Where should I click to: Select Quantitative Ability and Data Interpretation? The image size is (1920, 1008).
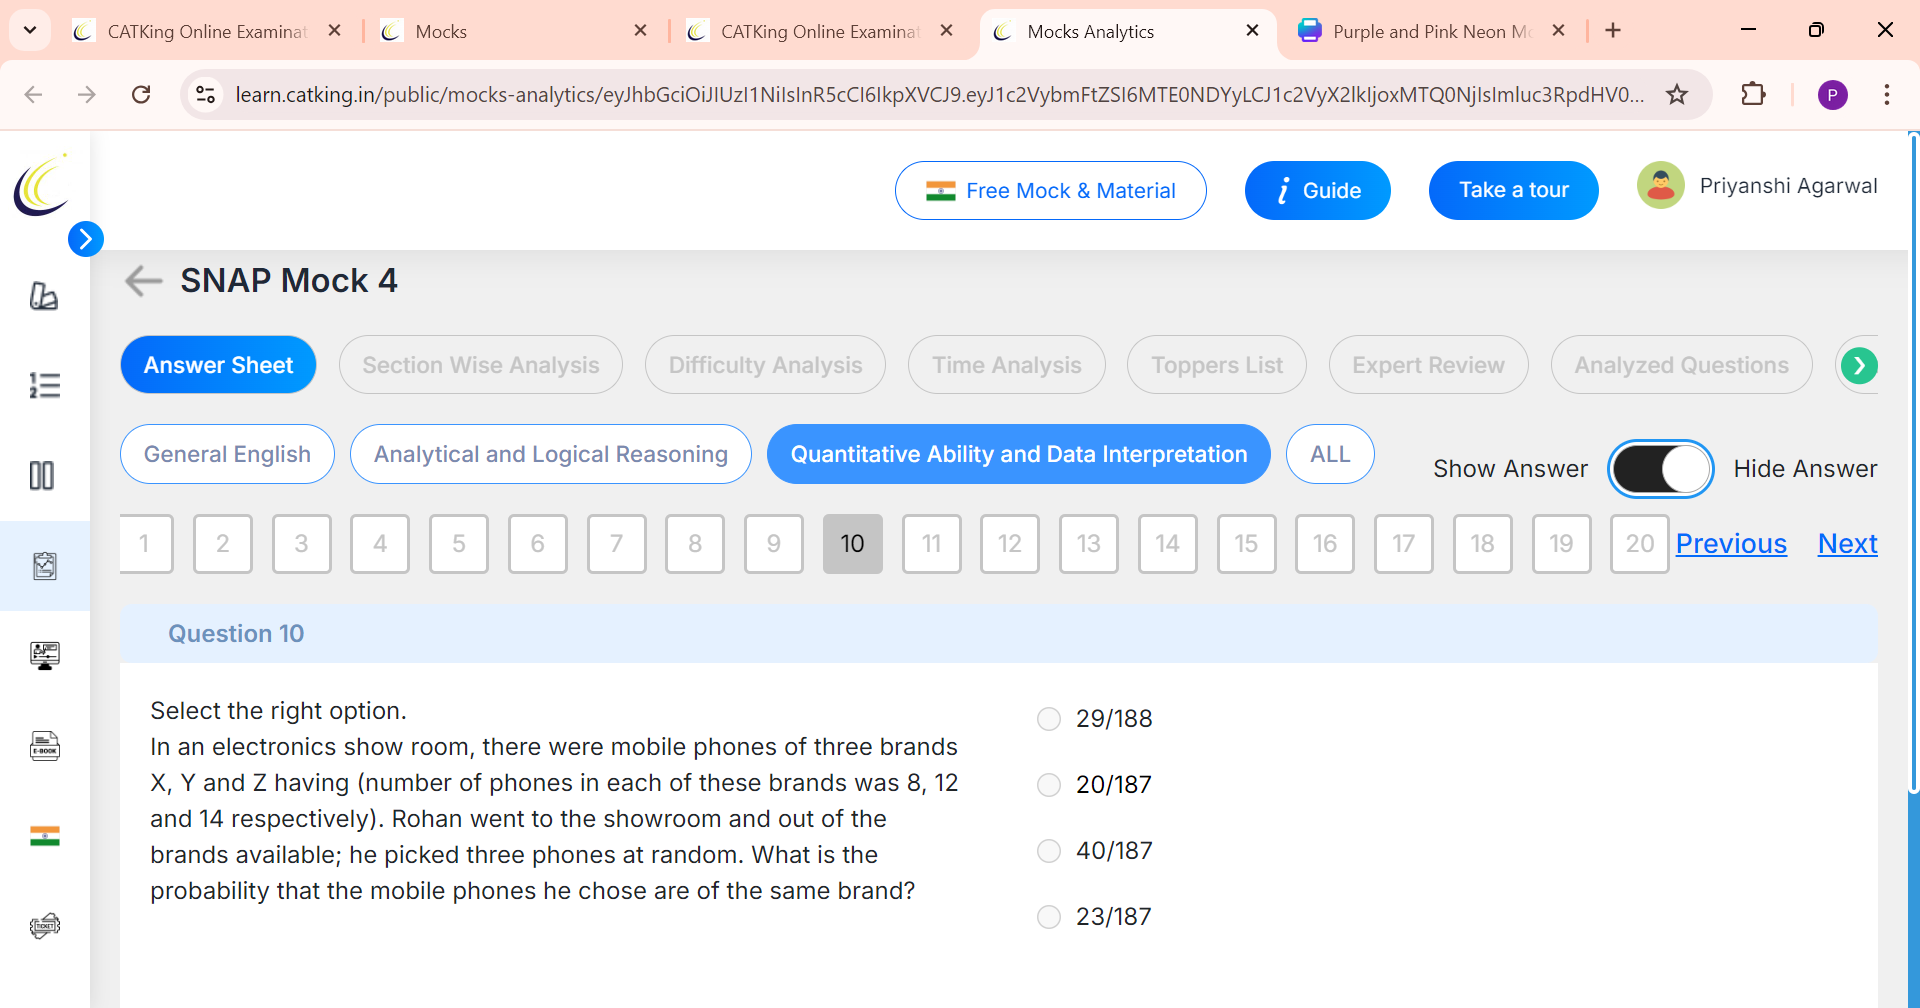pyautogui.click(x=1019, y=454)
